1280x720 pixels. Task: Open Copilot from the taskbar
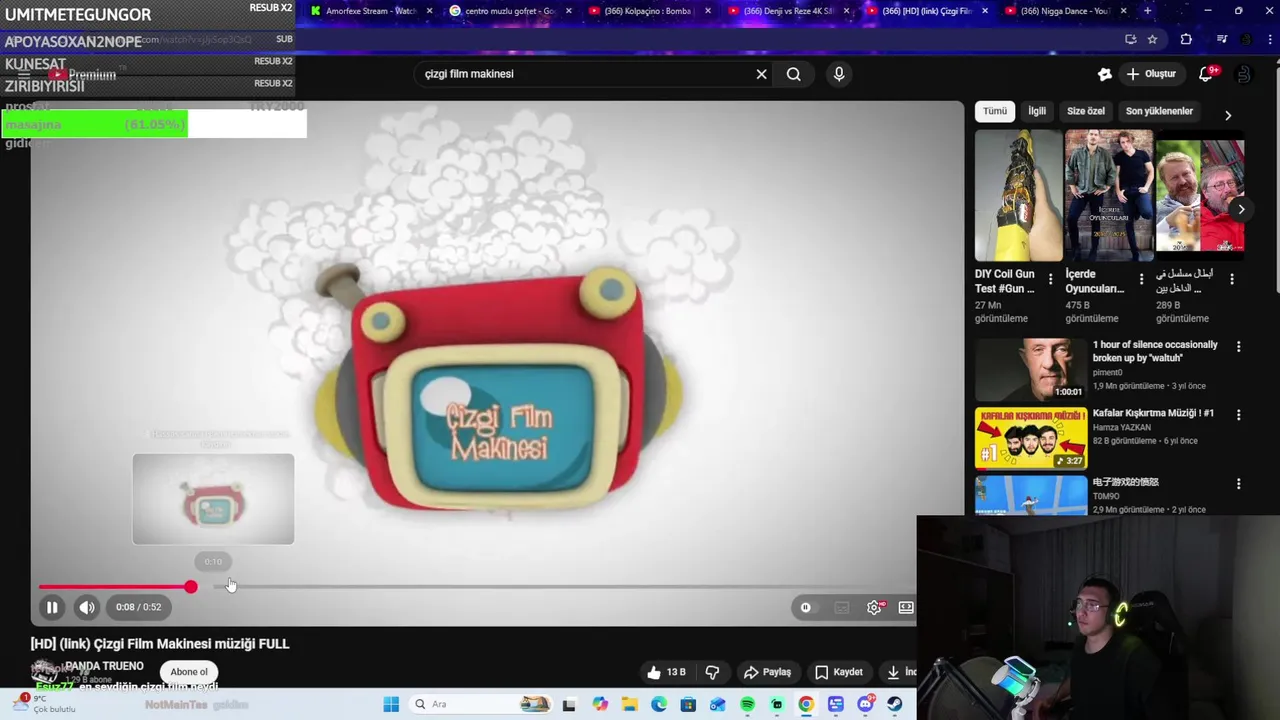(600, 704)
